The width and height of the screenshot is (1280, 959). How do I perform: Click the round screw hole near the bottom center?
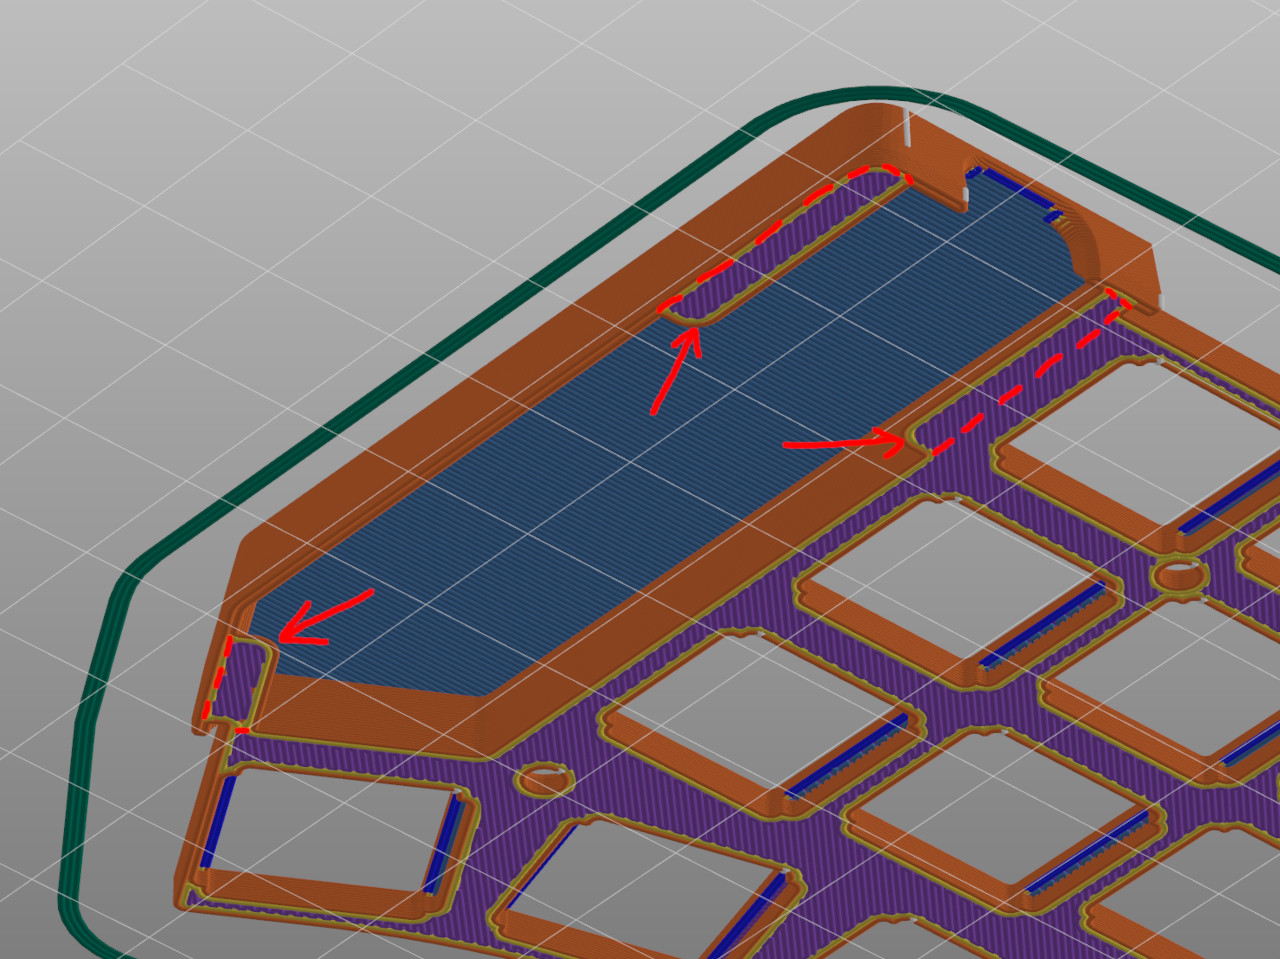[x=544, y=779]
